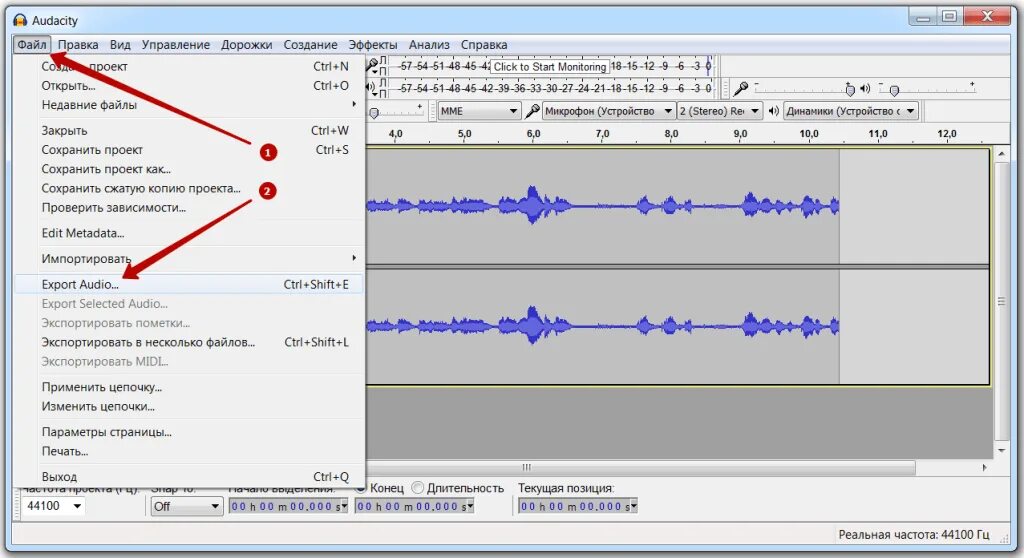The image size is (1024, 558).
Task: Click the recording meter microphone icon
Action: click(372, 65)
